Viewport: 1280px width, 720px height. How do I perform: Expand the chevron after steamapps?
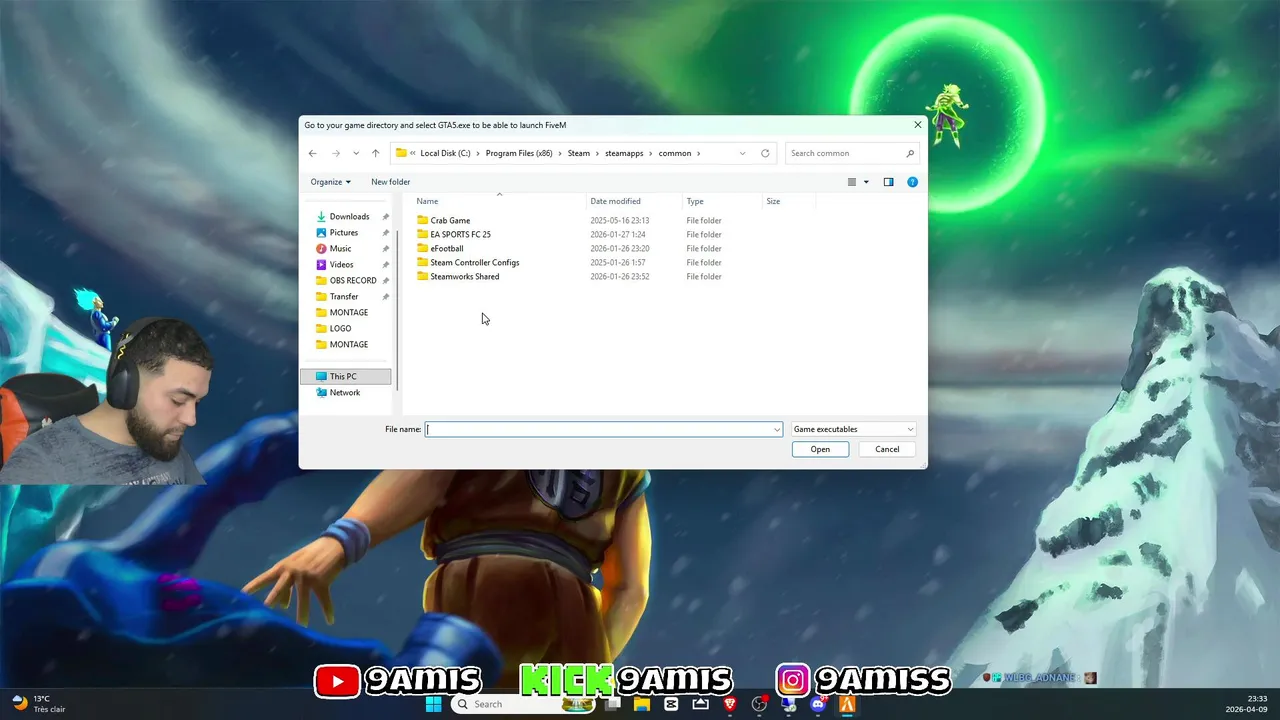650,153
